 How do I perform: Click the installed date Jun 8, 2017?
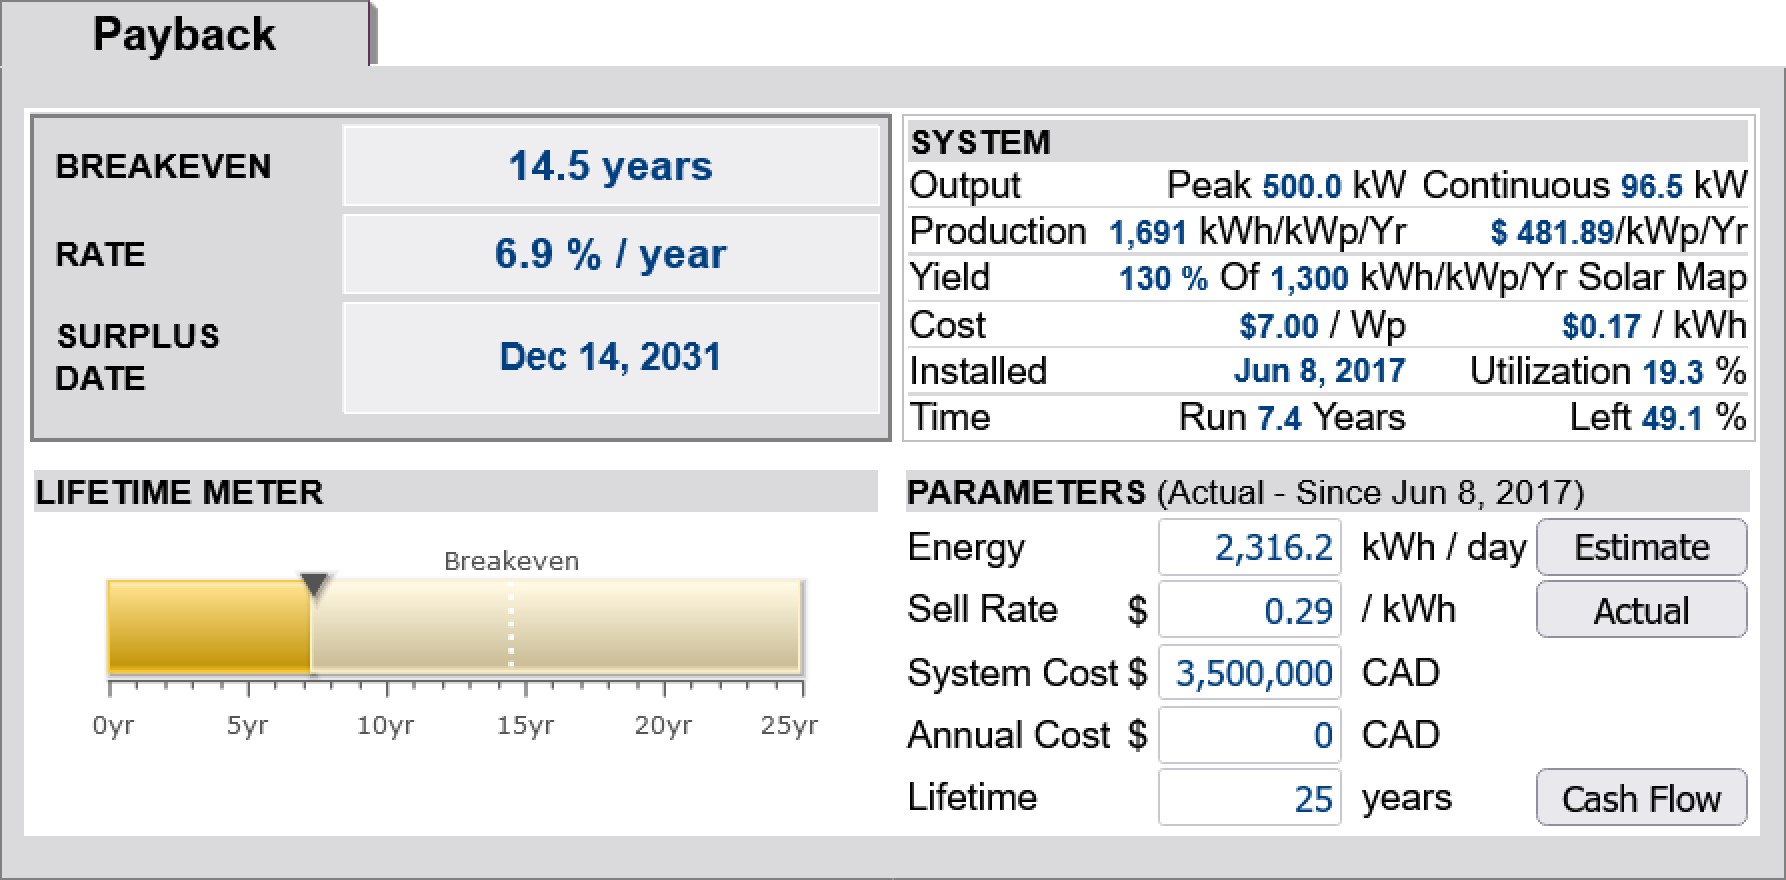[x=1319, y=371]
